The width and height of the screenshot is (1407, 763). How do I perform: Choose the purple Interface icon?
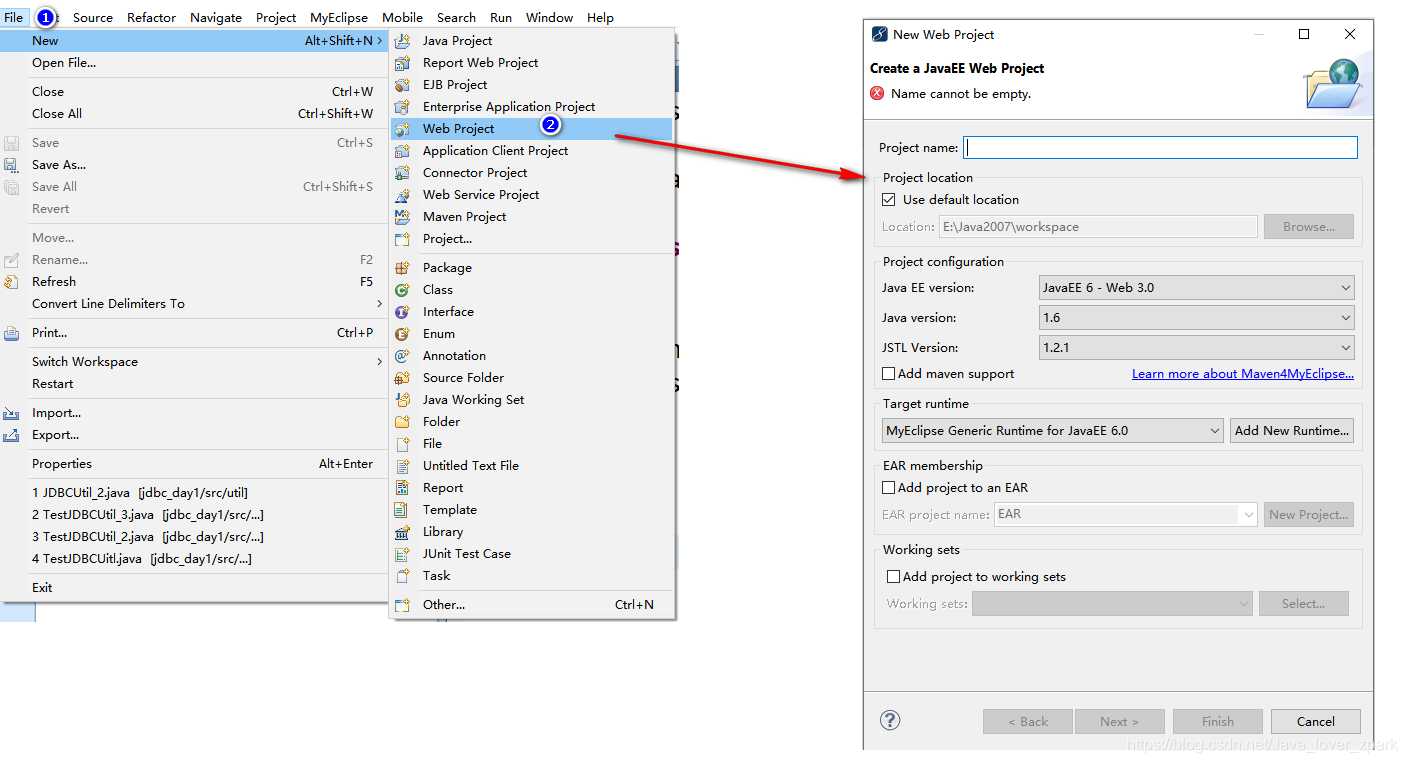(402, 312)
